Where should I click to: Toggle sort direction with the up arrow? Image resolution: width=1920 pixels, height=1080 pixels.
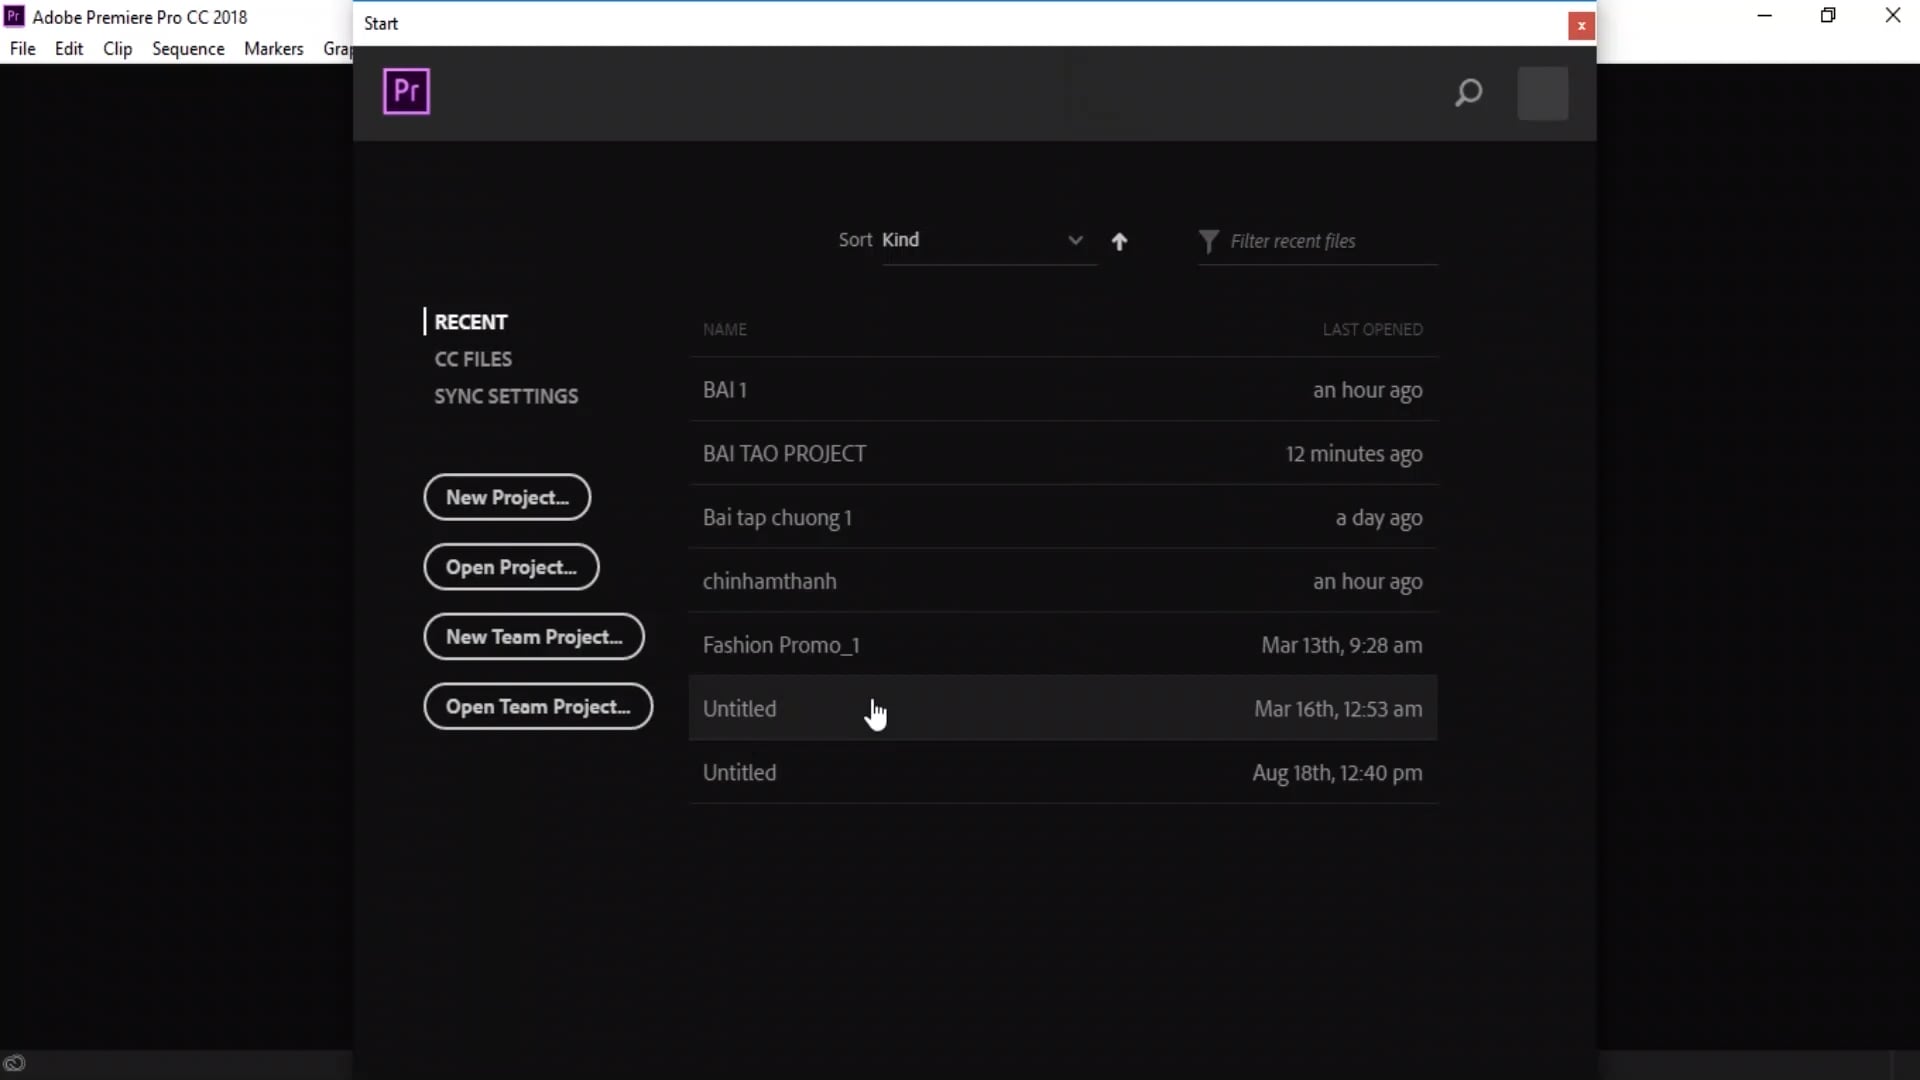point(1119,241)
